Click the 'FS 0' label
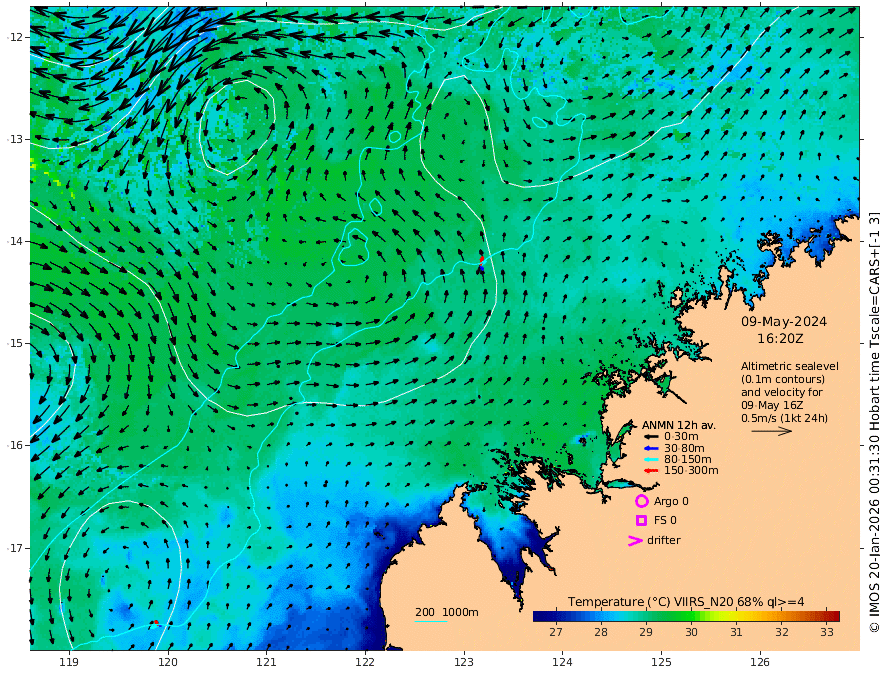The width and height of the screenshot is (880, 680). 665,521
